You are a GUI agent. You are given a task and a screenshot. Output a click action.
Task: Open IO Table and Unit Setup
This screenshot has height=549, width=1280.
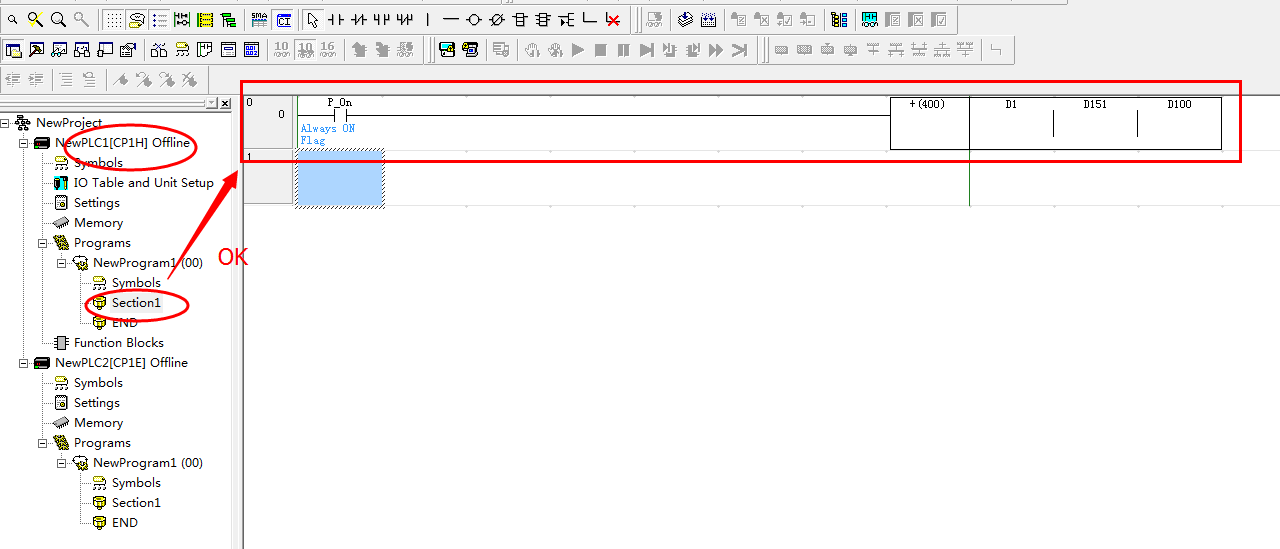[143, 183]
